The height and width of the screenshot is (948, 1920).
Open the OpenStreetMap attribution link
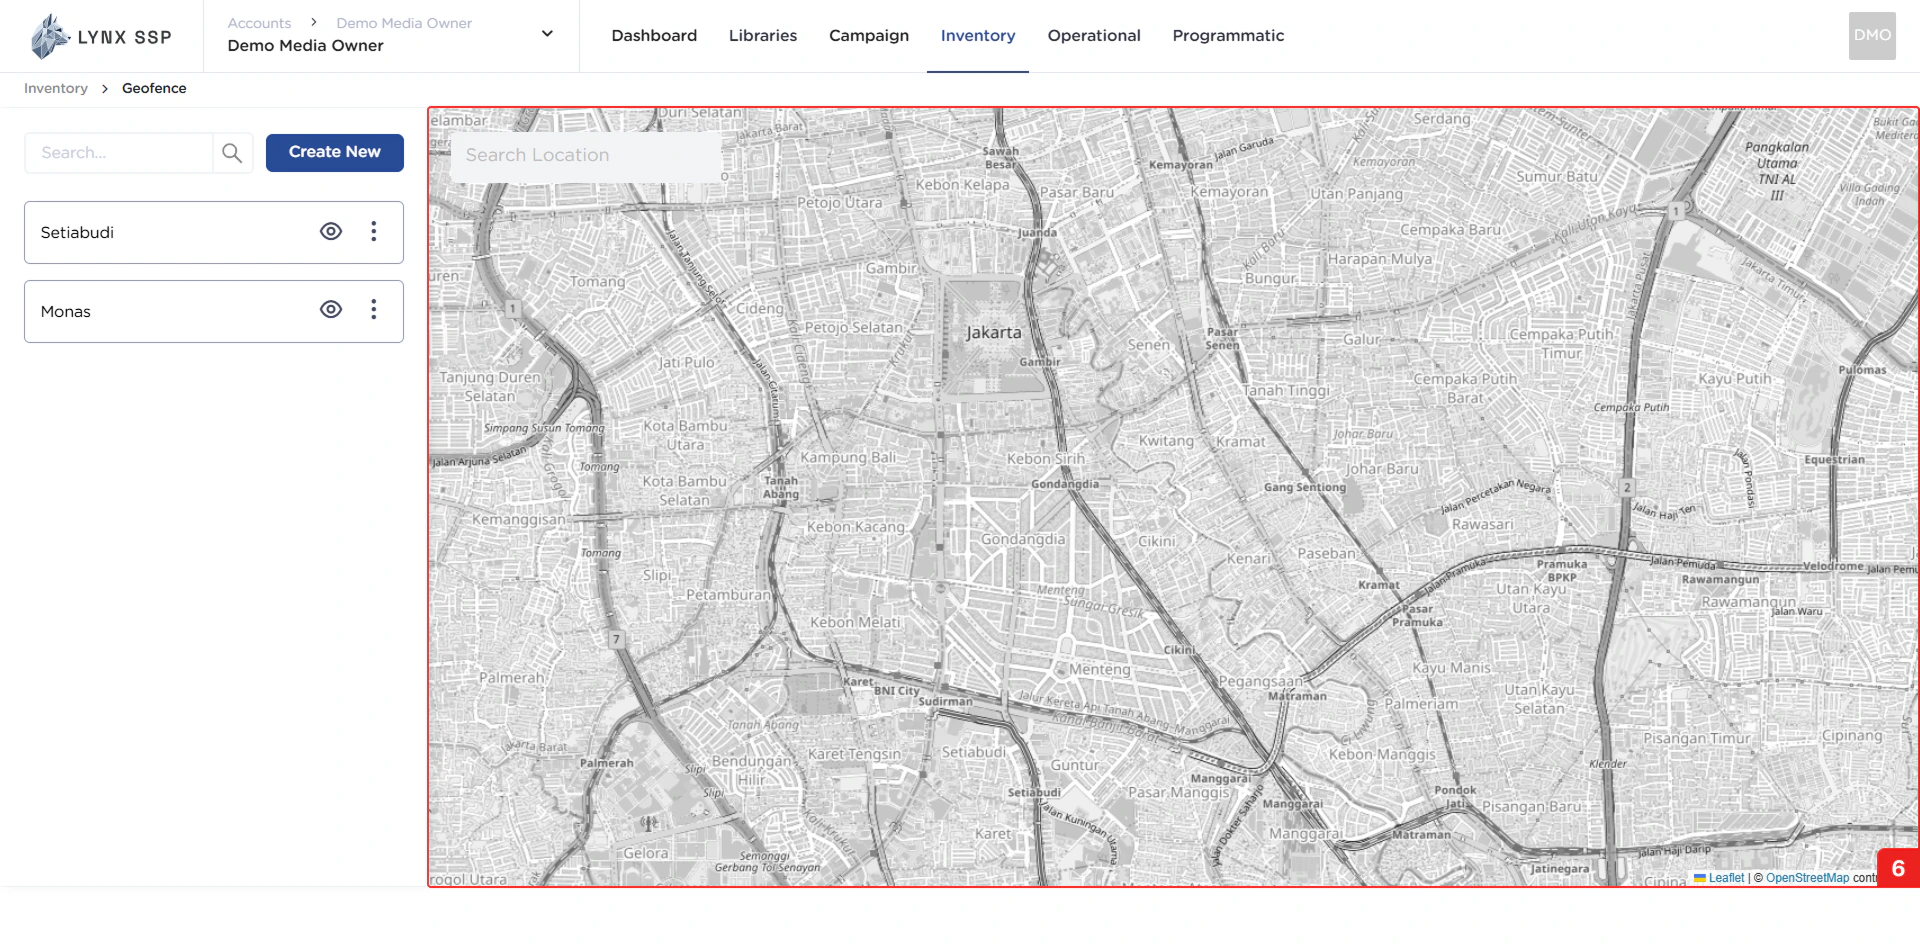tap(1807, 878)
